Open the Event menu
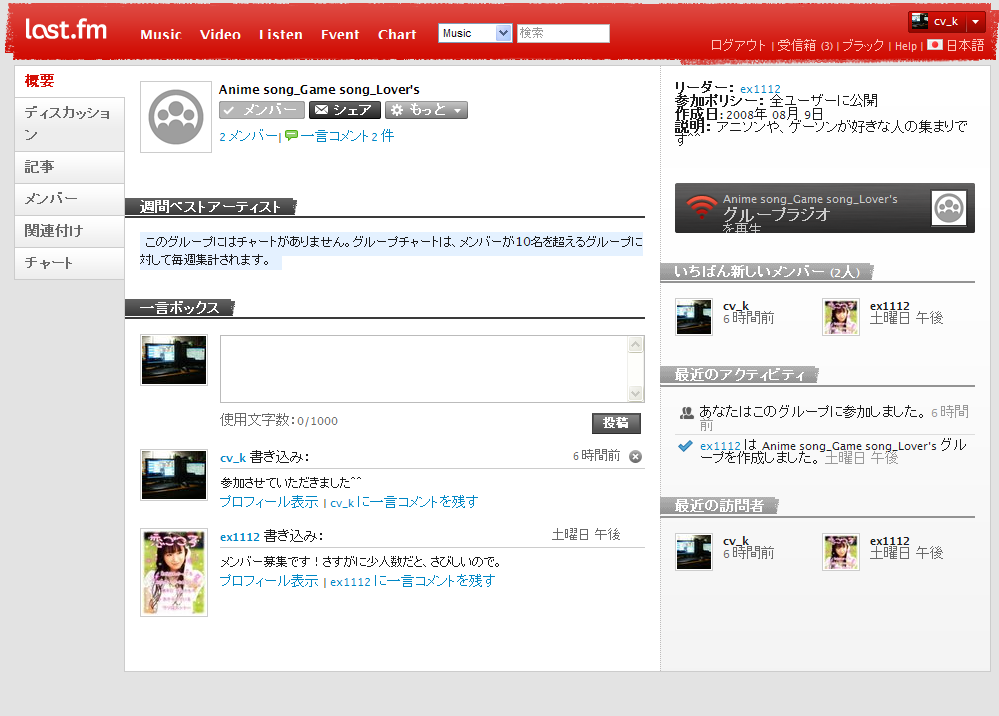 click(x=340, y=34)
